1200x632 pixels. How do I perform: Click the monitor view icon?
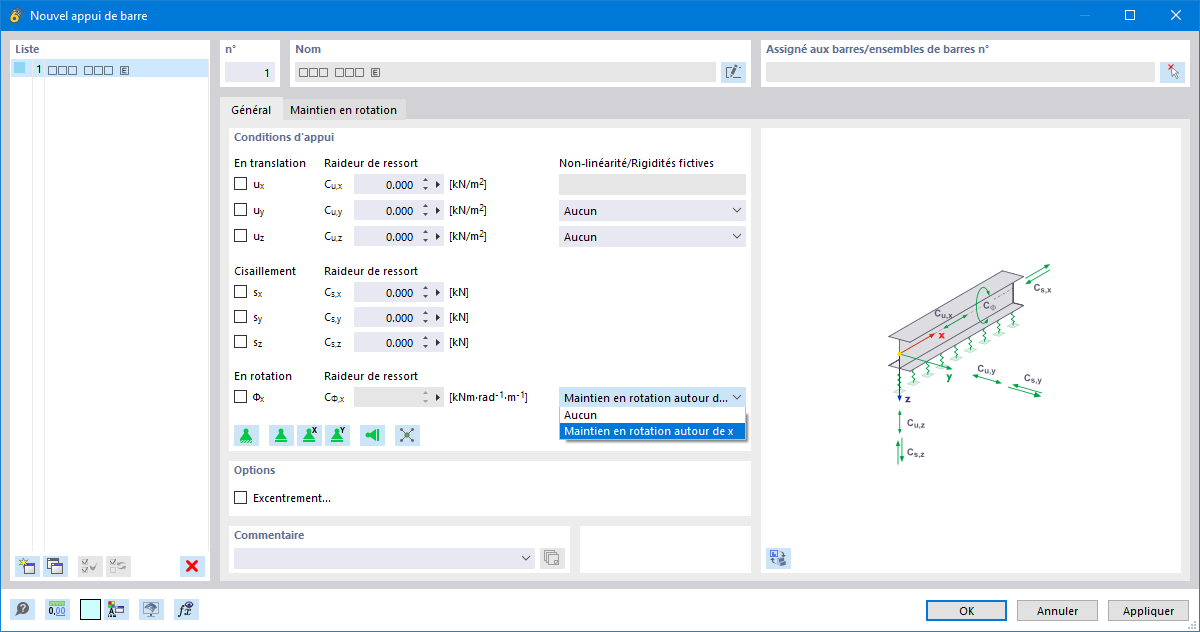tap(151, 609)
